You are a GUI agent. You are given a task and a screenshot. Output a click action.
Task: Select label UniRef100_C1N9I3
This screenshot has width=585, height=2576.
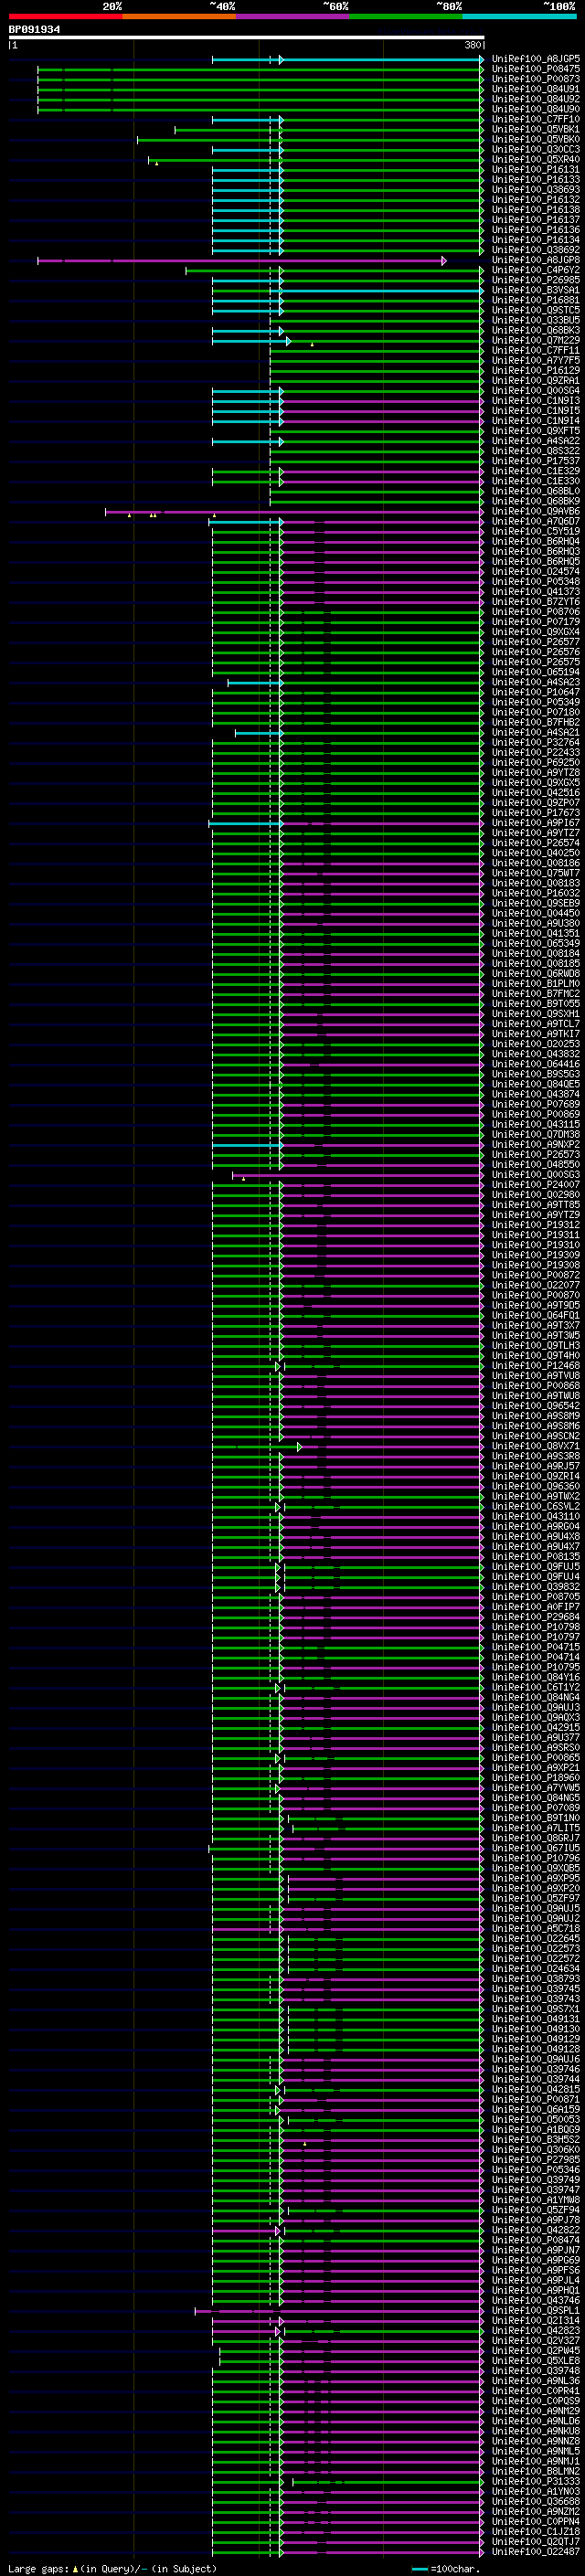(x=535, y=401)
